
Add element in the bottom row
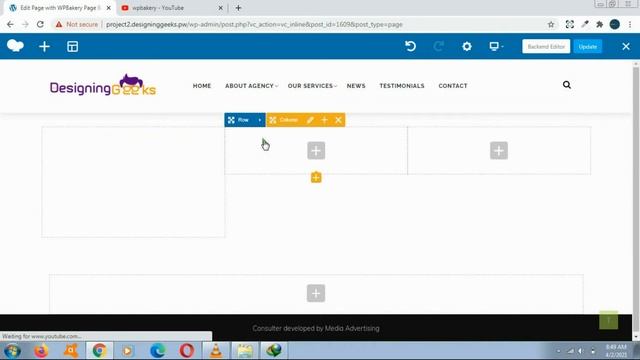pyautogui.click(x=316, y=293)
